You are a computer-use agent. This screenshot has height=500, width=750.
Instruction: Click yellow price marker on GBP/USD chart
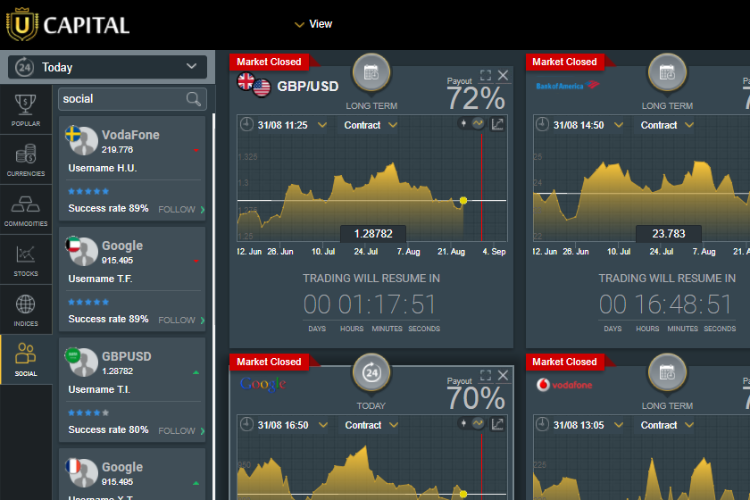463,200
